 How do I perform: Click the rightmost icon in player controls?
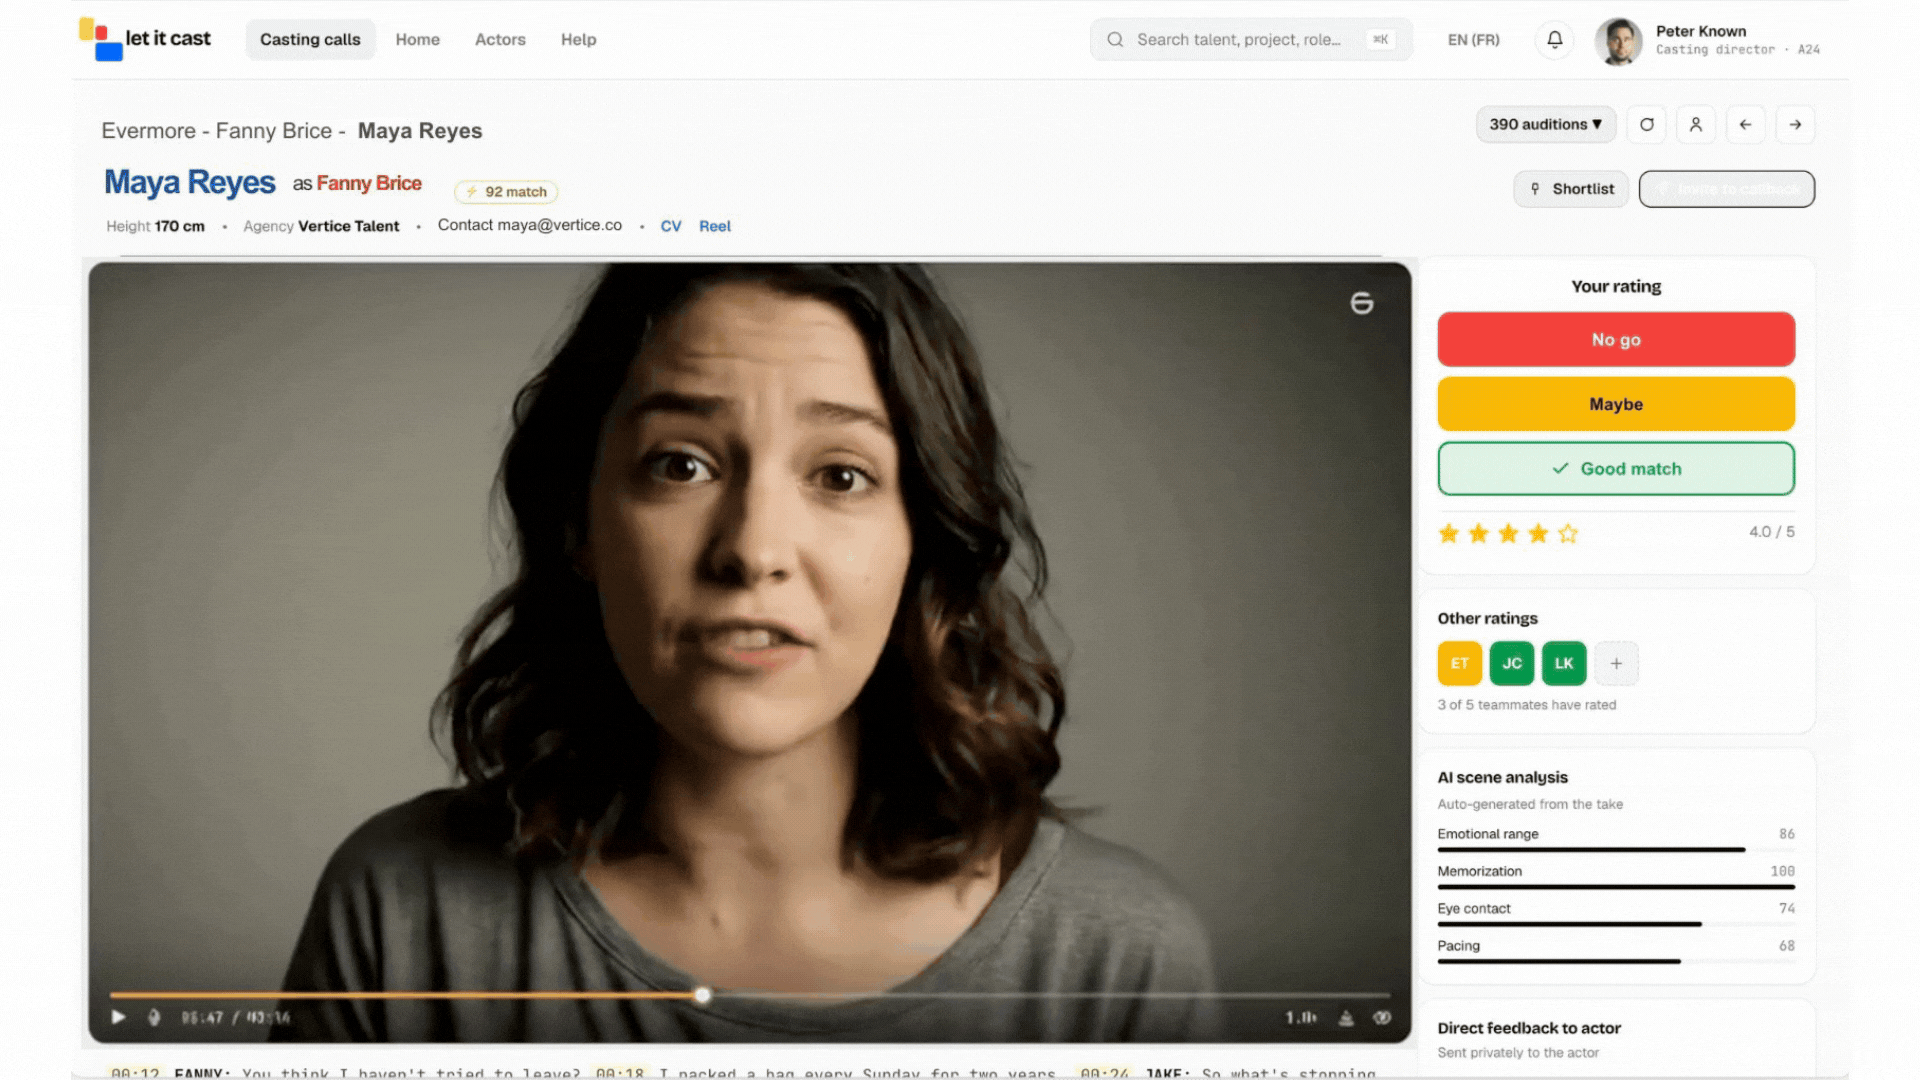pyautogui.click(x=1382, y=1018)
